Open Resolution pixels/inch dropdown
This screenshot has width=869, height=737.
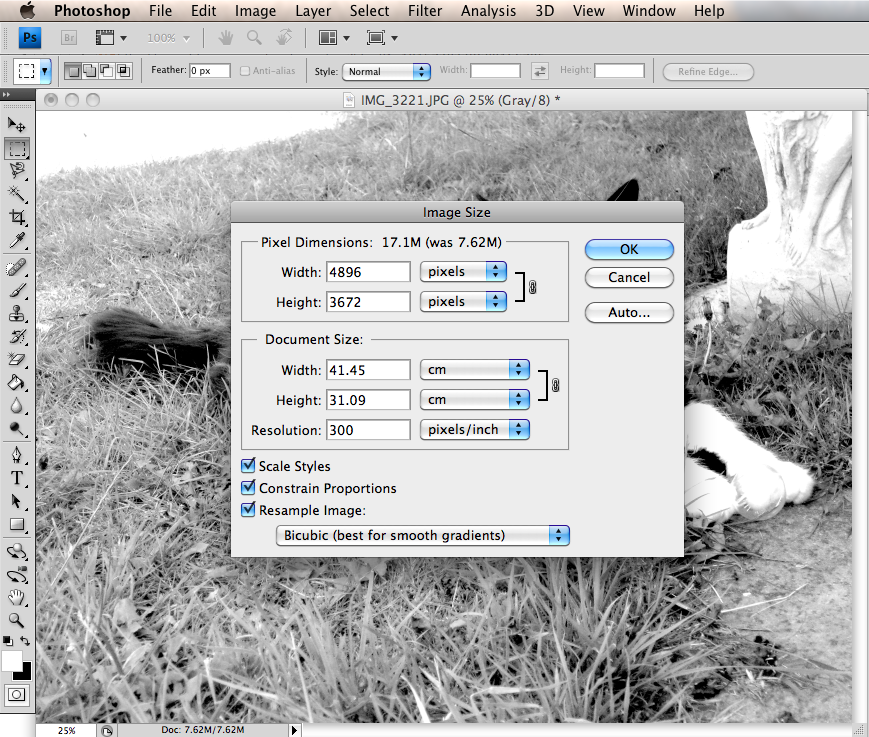point(475,429)
